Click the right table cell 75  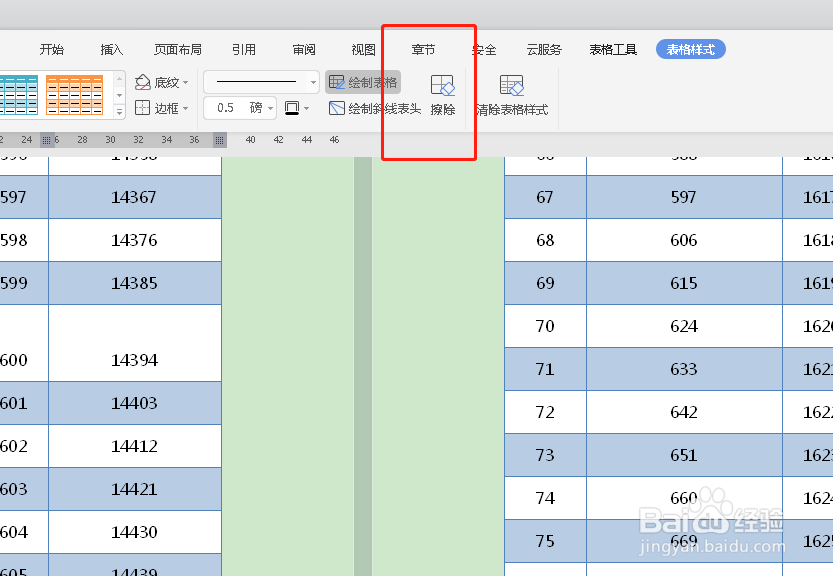tap(545, 541)
